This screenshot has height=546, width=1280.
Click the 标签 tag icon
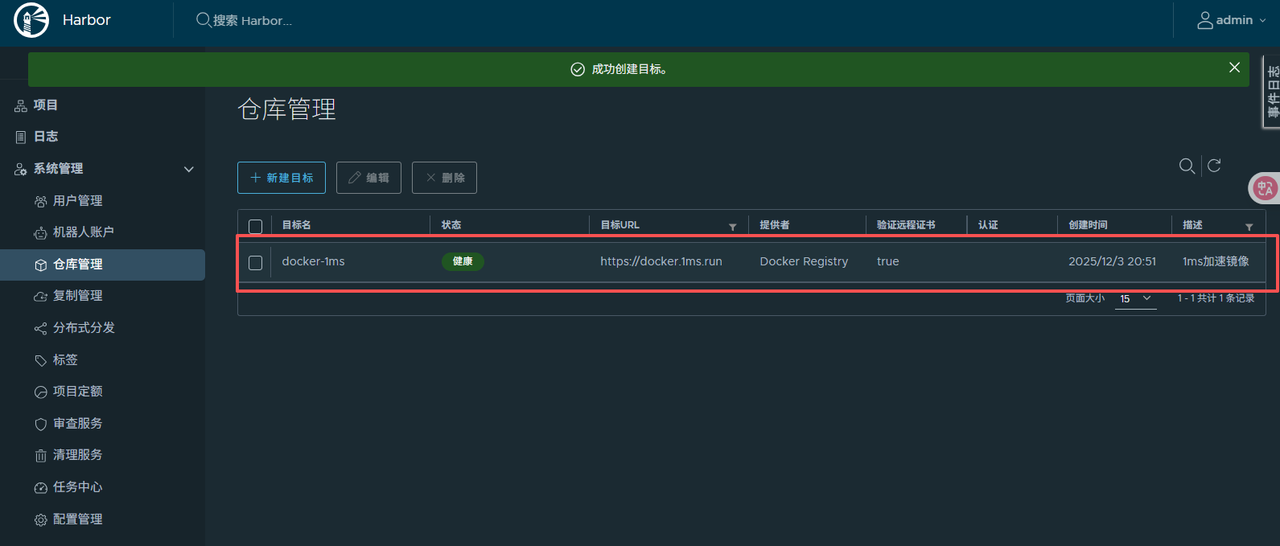[x=41, y=360]
